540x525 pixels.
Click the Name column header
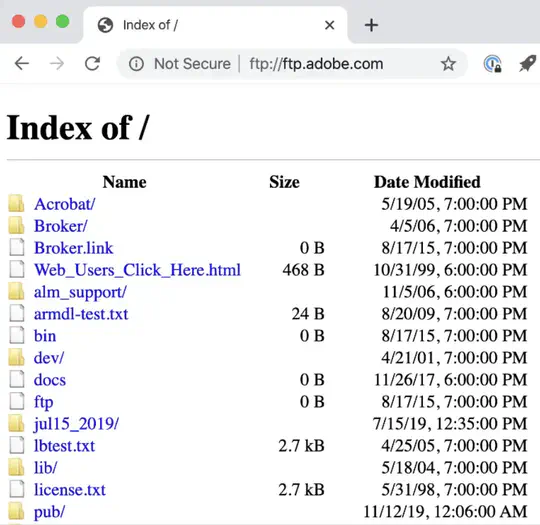point(125,182)
